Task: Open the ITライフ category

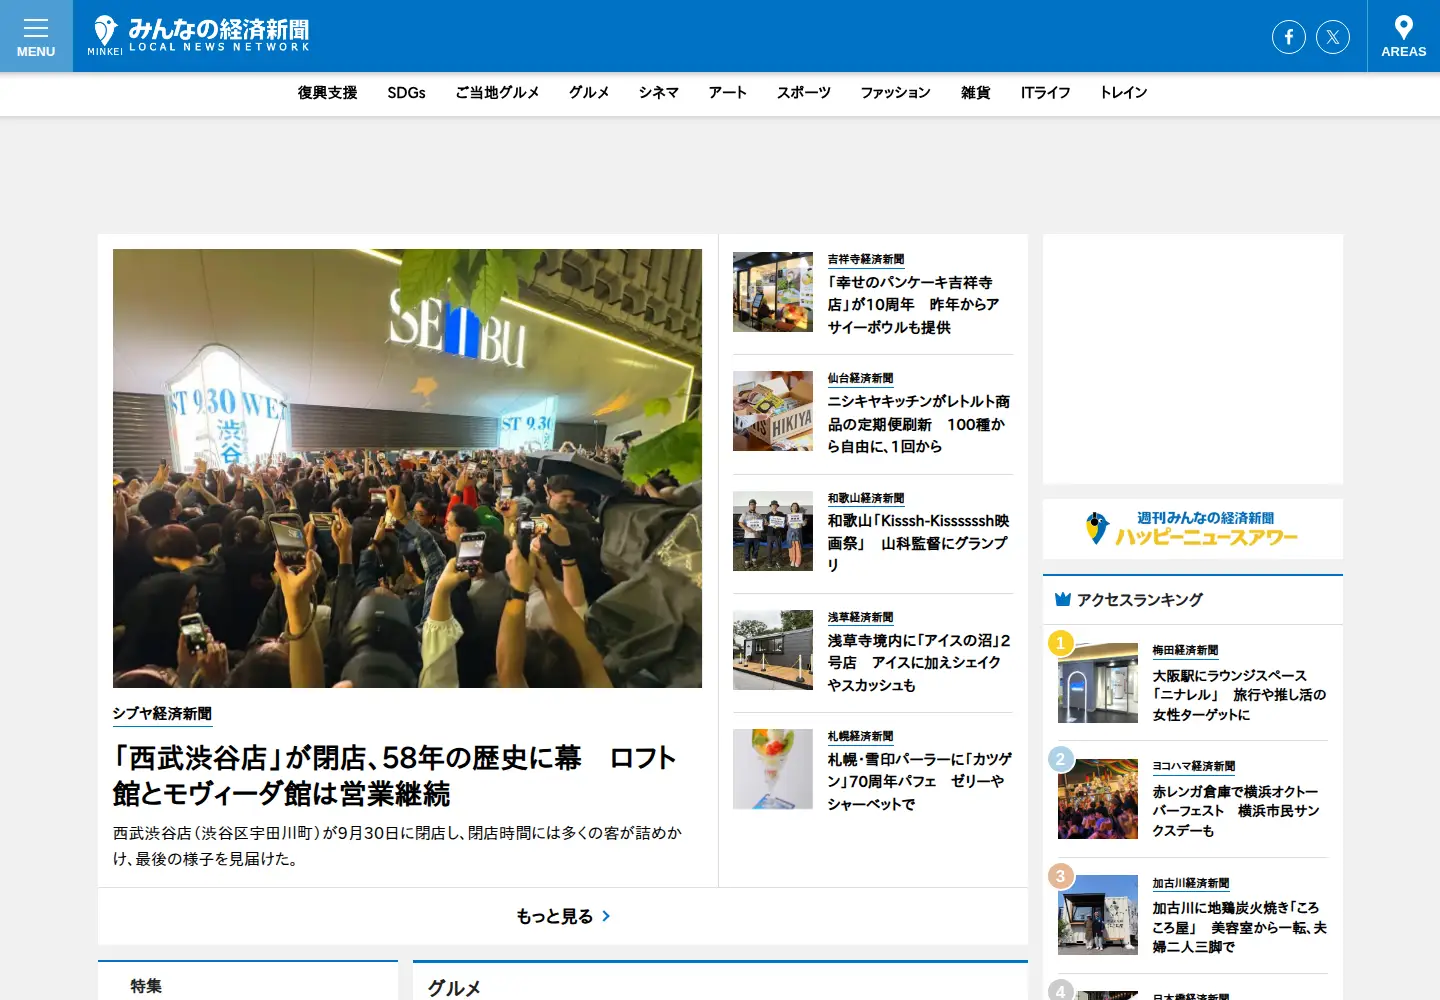Action: 1045,93
